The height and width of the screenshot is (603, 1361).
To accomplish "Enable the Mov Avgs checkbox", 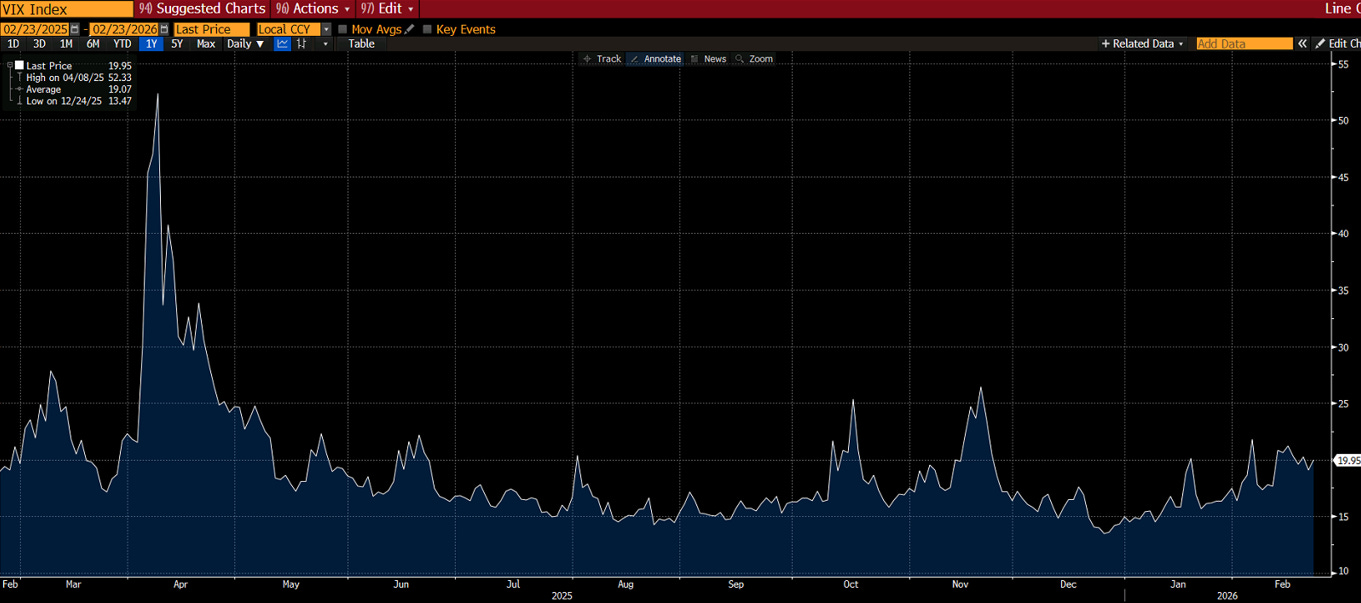I will point(343,29).
